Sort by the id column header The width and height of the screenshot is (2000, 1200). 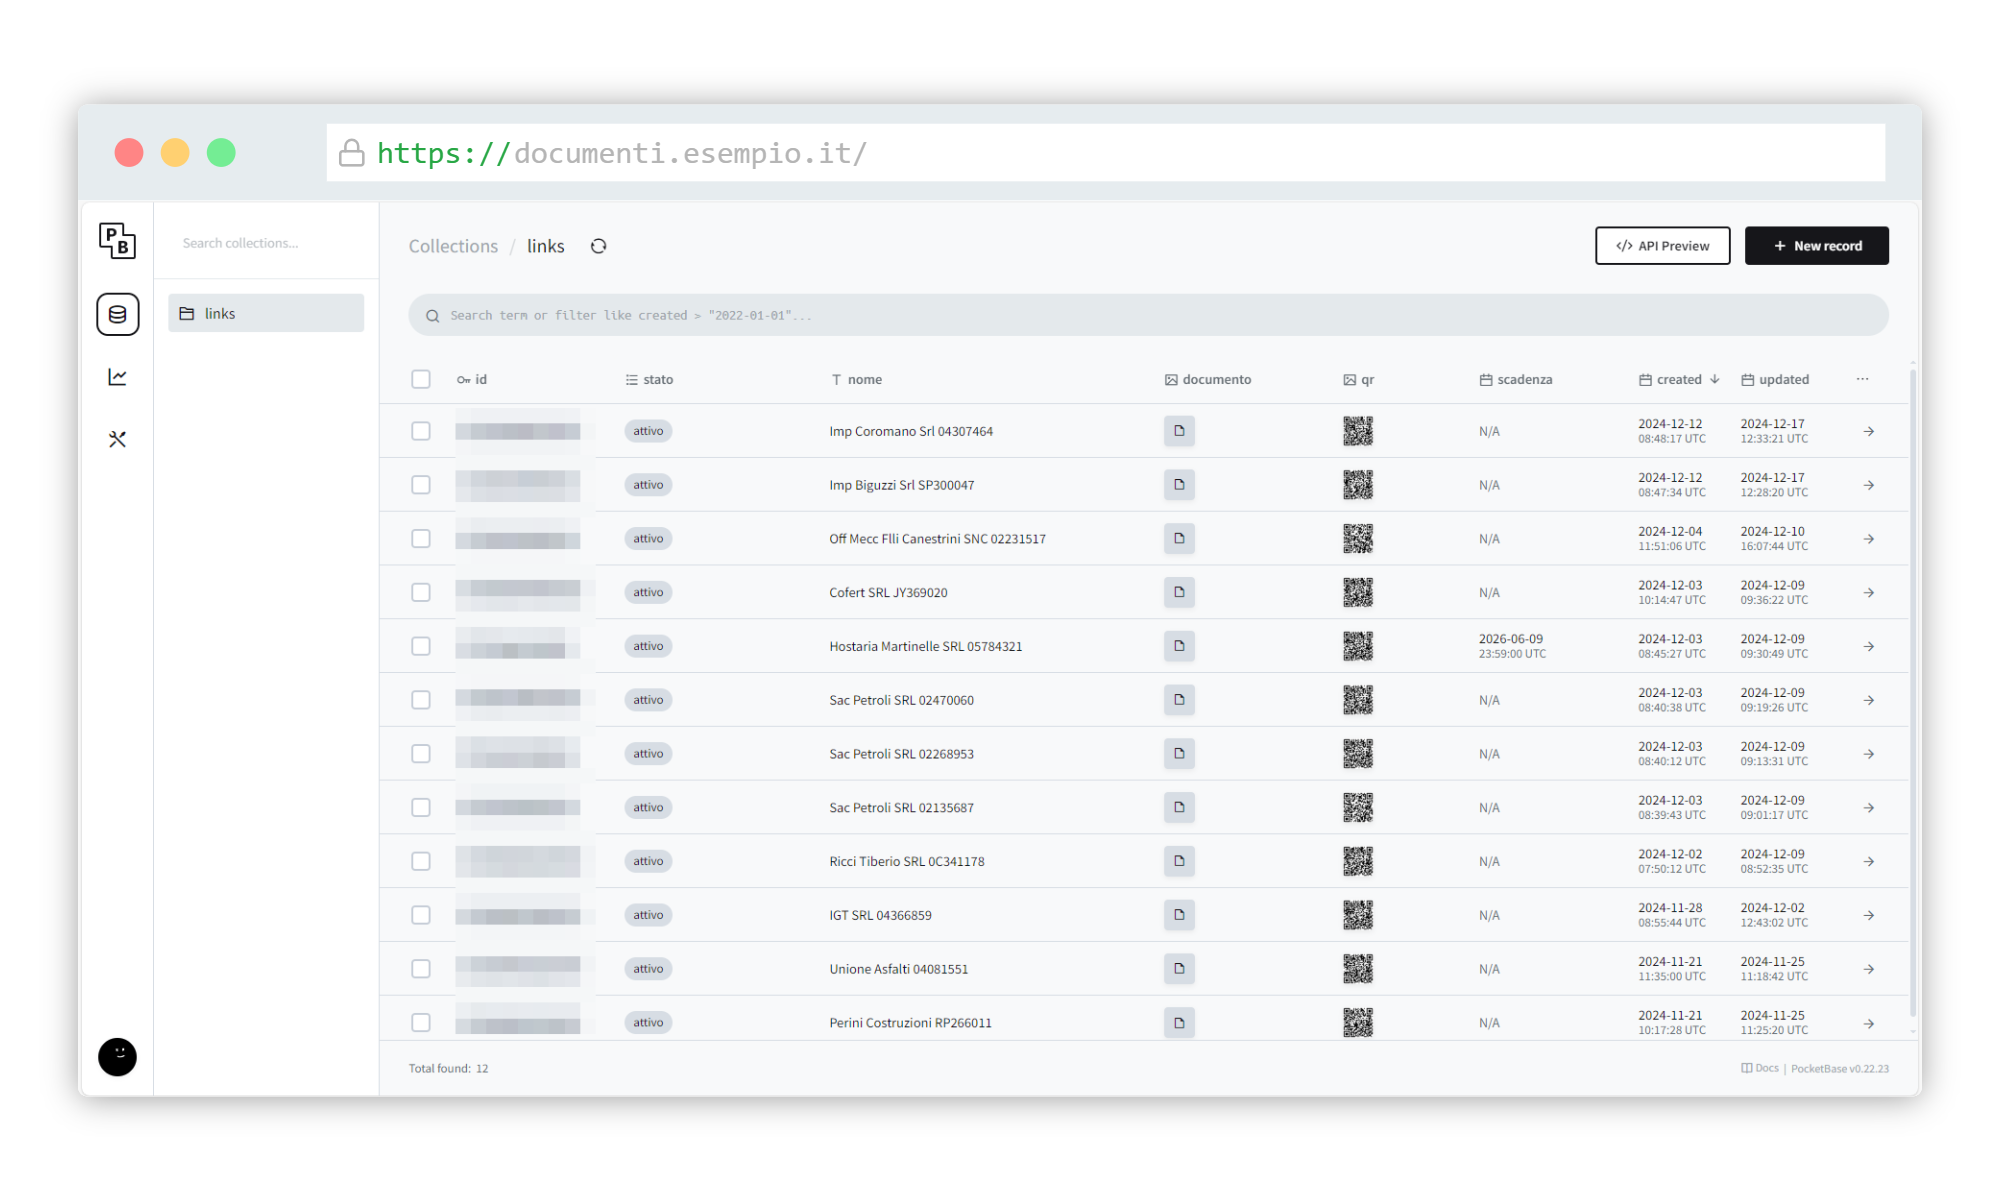coord(472,379)
